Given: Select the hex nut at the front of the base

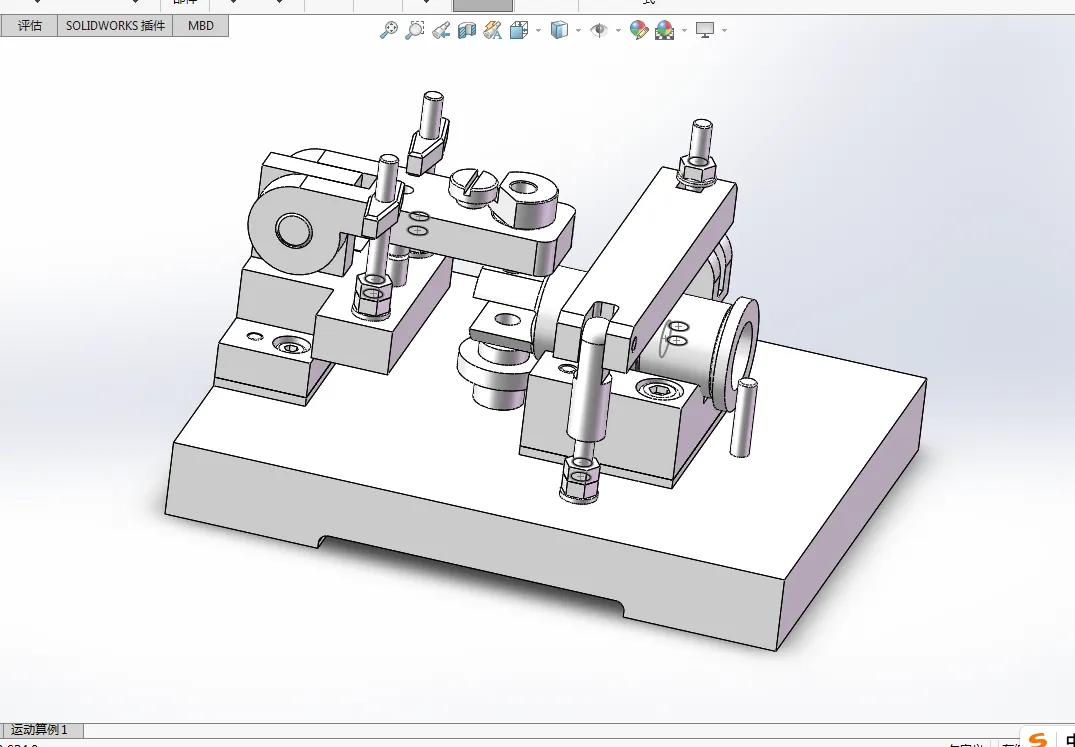Looking at the screenshot, I should click(x=579, y=480).
